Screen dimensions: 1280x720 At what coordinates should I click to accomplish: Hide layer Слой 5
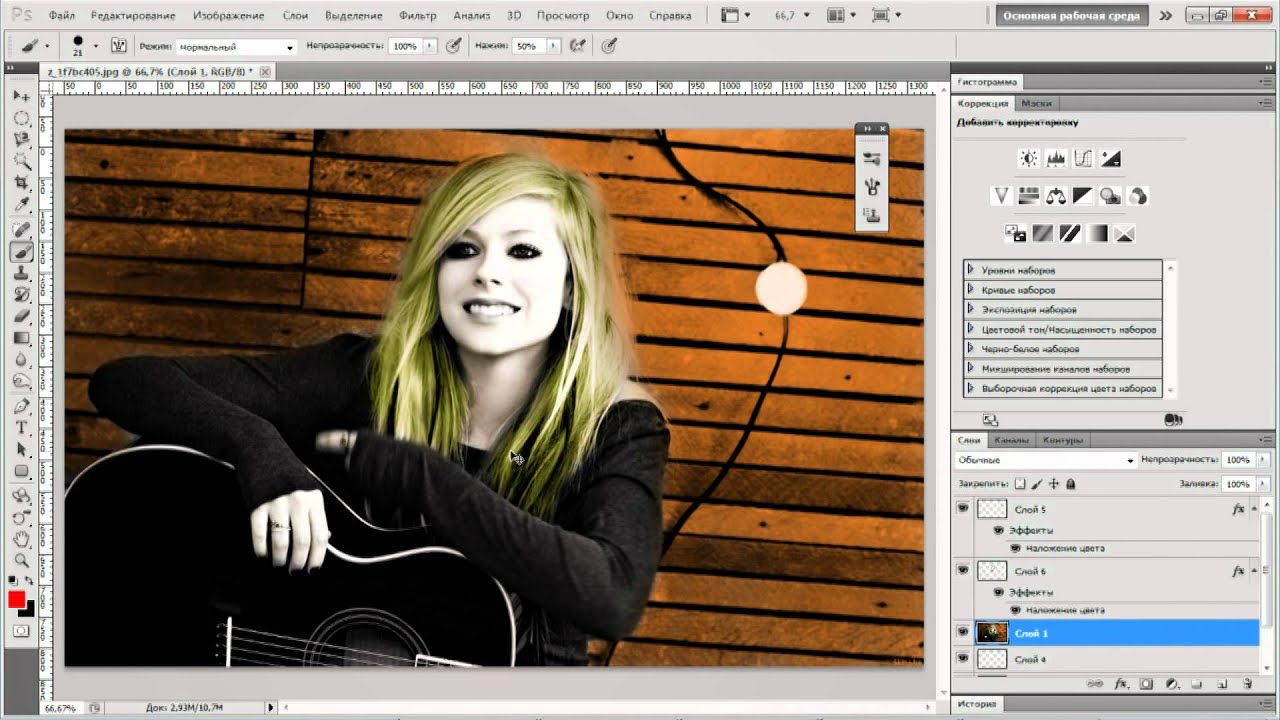(963, 509)
